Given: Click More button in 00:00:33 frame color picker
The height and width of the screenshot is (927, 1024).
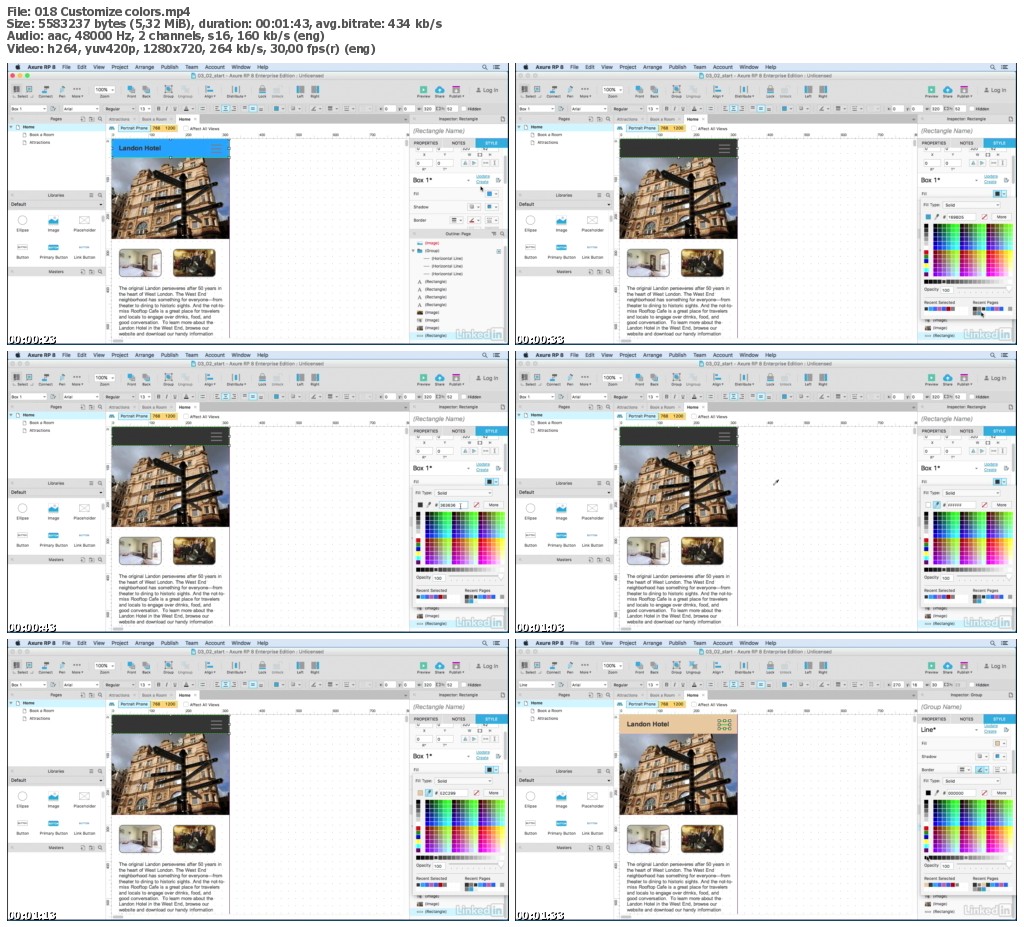Looking at the screenshot, I should pos(1001,217).
